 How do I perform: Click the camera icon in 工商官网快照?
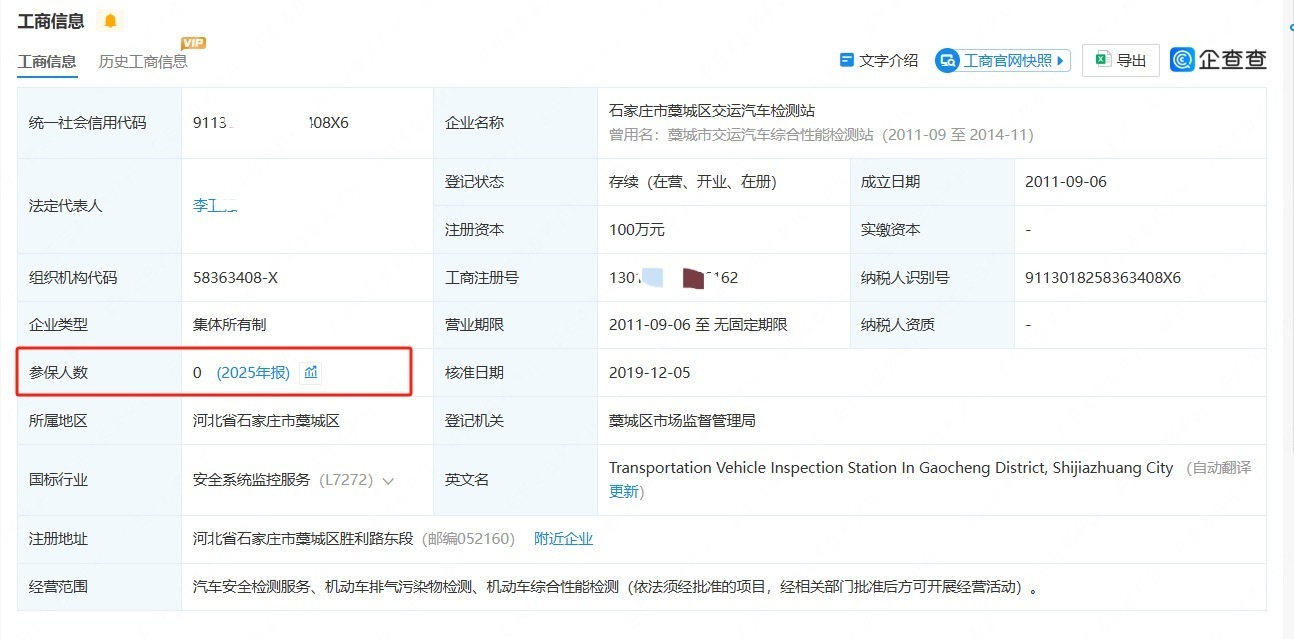point(947,61)
